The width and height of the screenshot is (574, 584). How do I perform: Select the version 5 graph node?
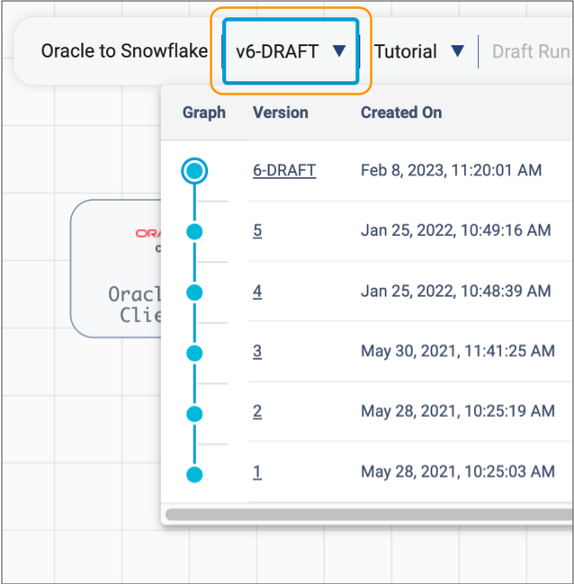click(x=194, y=232)
